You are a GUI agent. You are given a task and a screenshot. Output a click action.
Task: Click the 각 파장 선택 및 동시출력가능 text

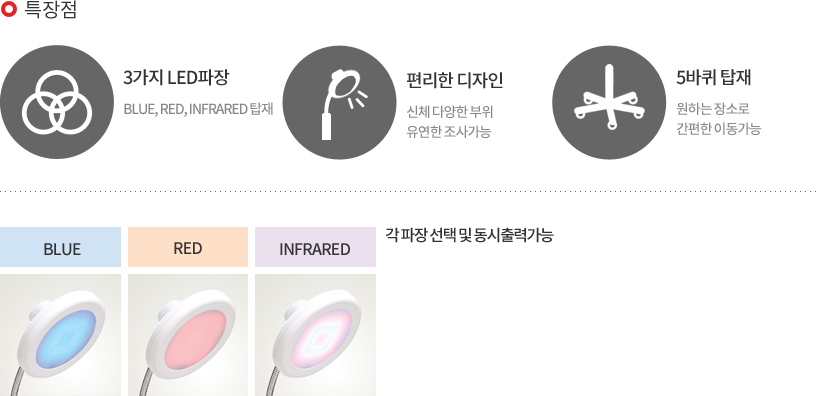coord(469,235)
